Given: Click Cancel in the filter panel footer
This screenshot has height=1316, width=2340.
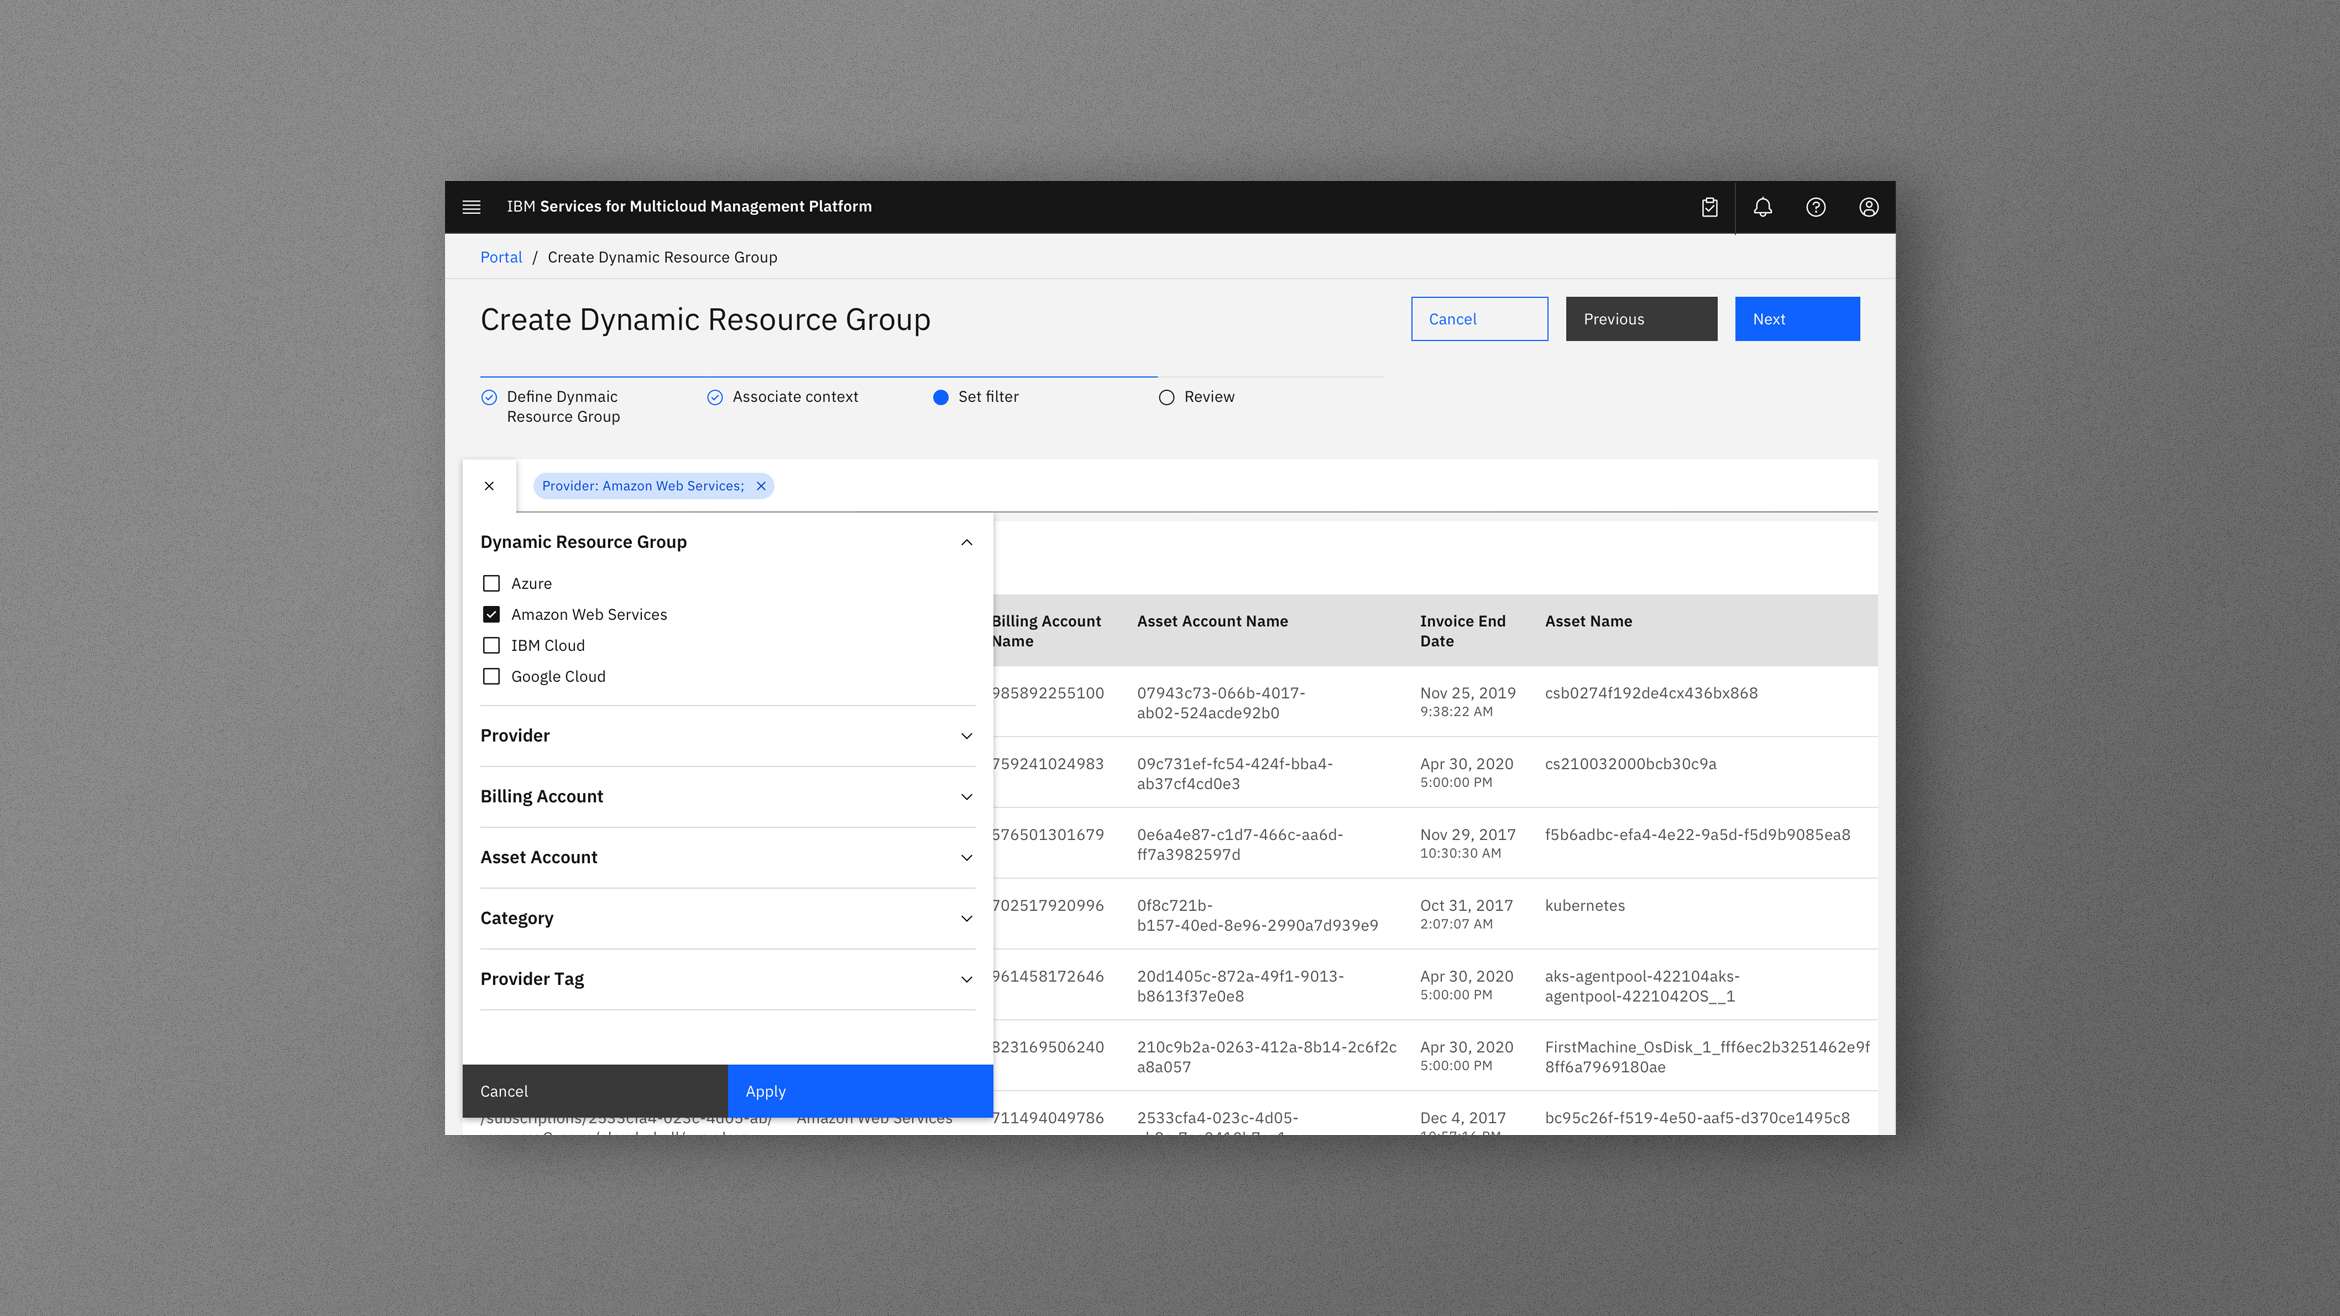Looking at the screenshot, I should click(x=595, y=1091).
